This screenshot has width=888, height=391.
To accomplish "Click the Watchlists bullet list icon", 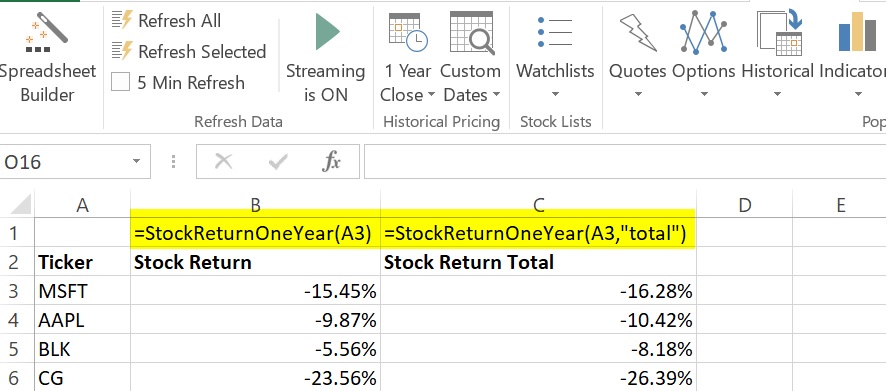I will coord(555,32).
